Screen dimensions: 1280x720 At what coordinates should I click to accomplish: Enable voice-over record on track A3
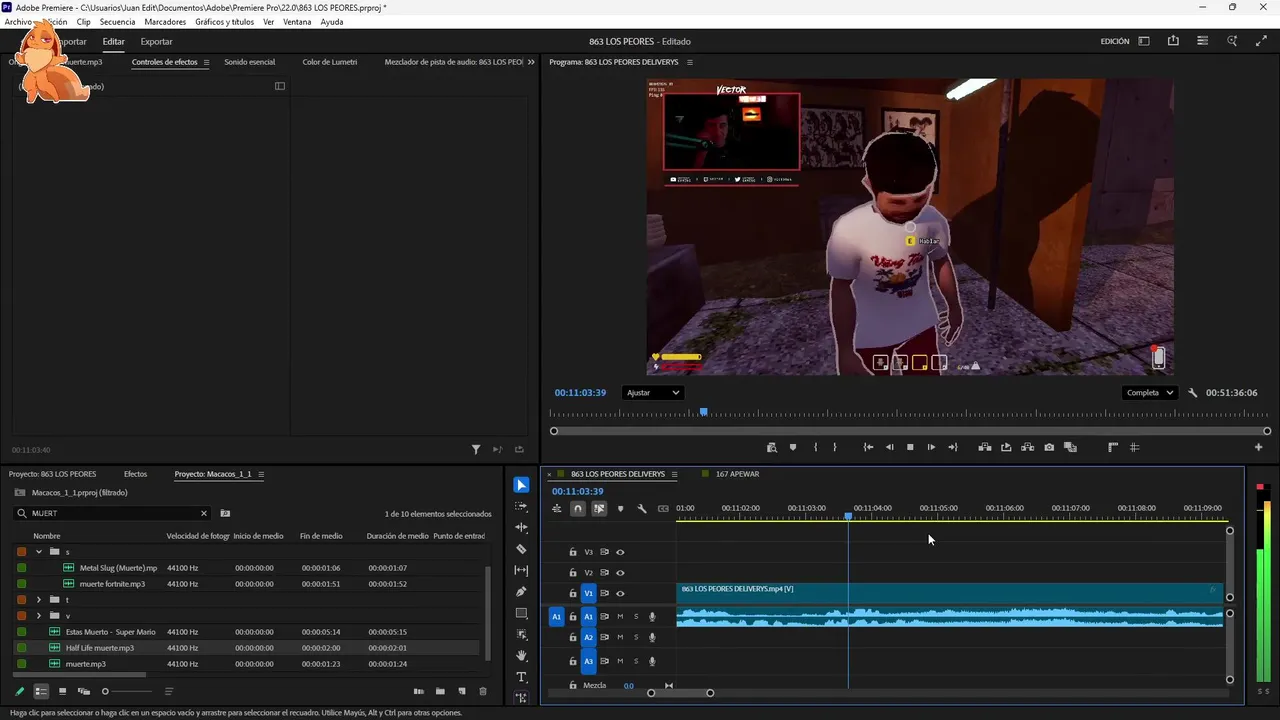point(652,661)
